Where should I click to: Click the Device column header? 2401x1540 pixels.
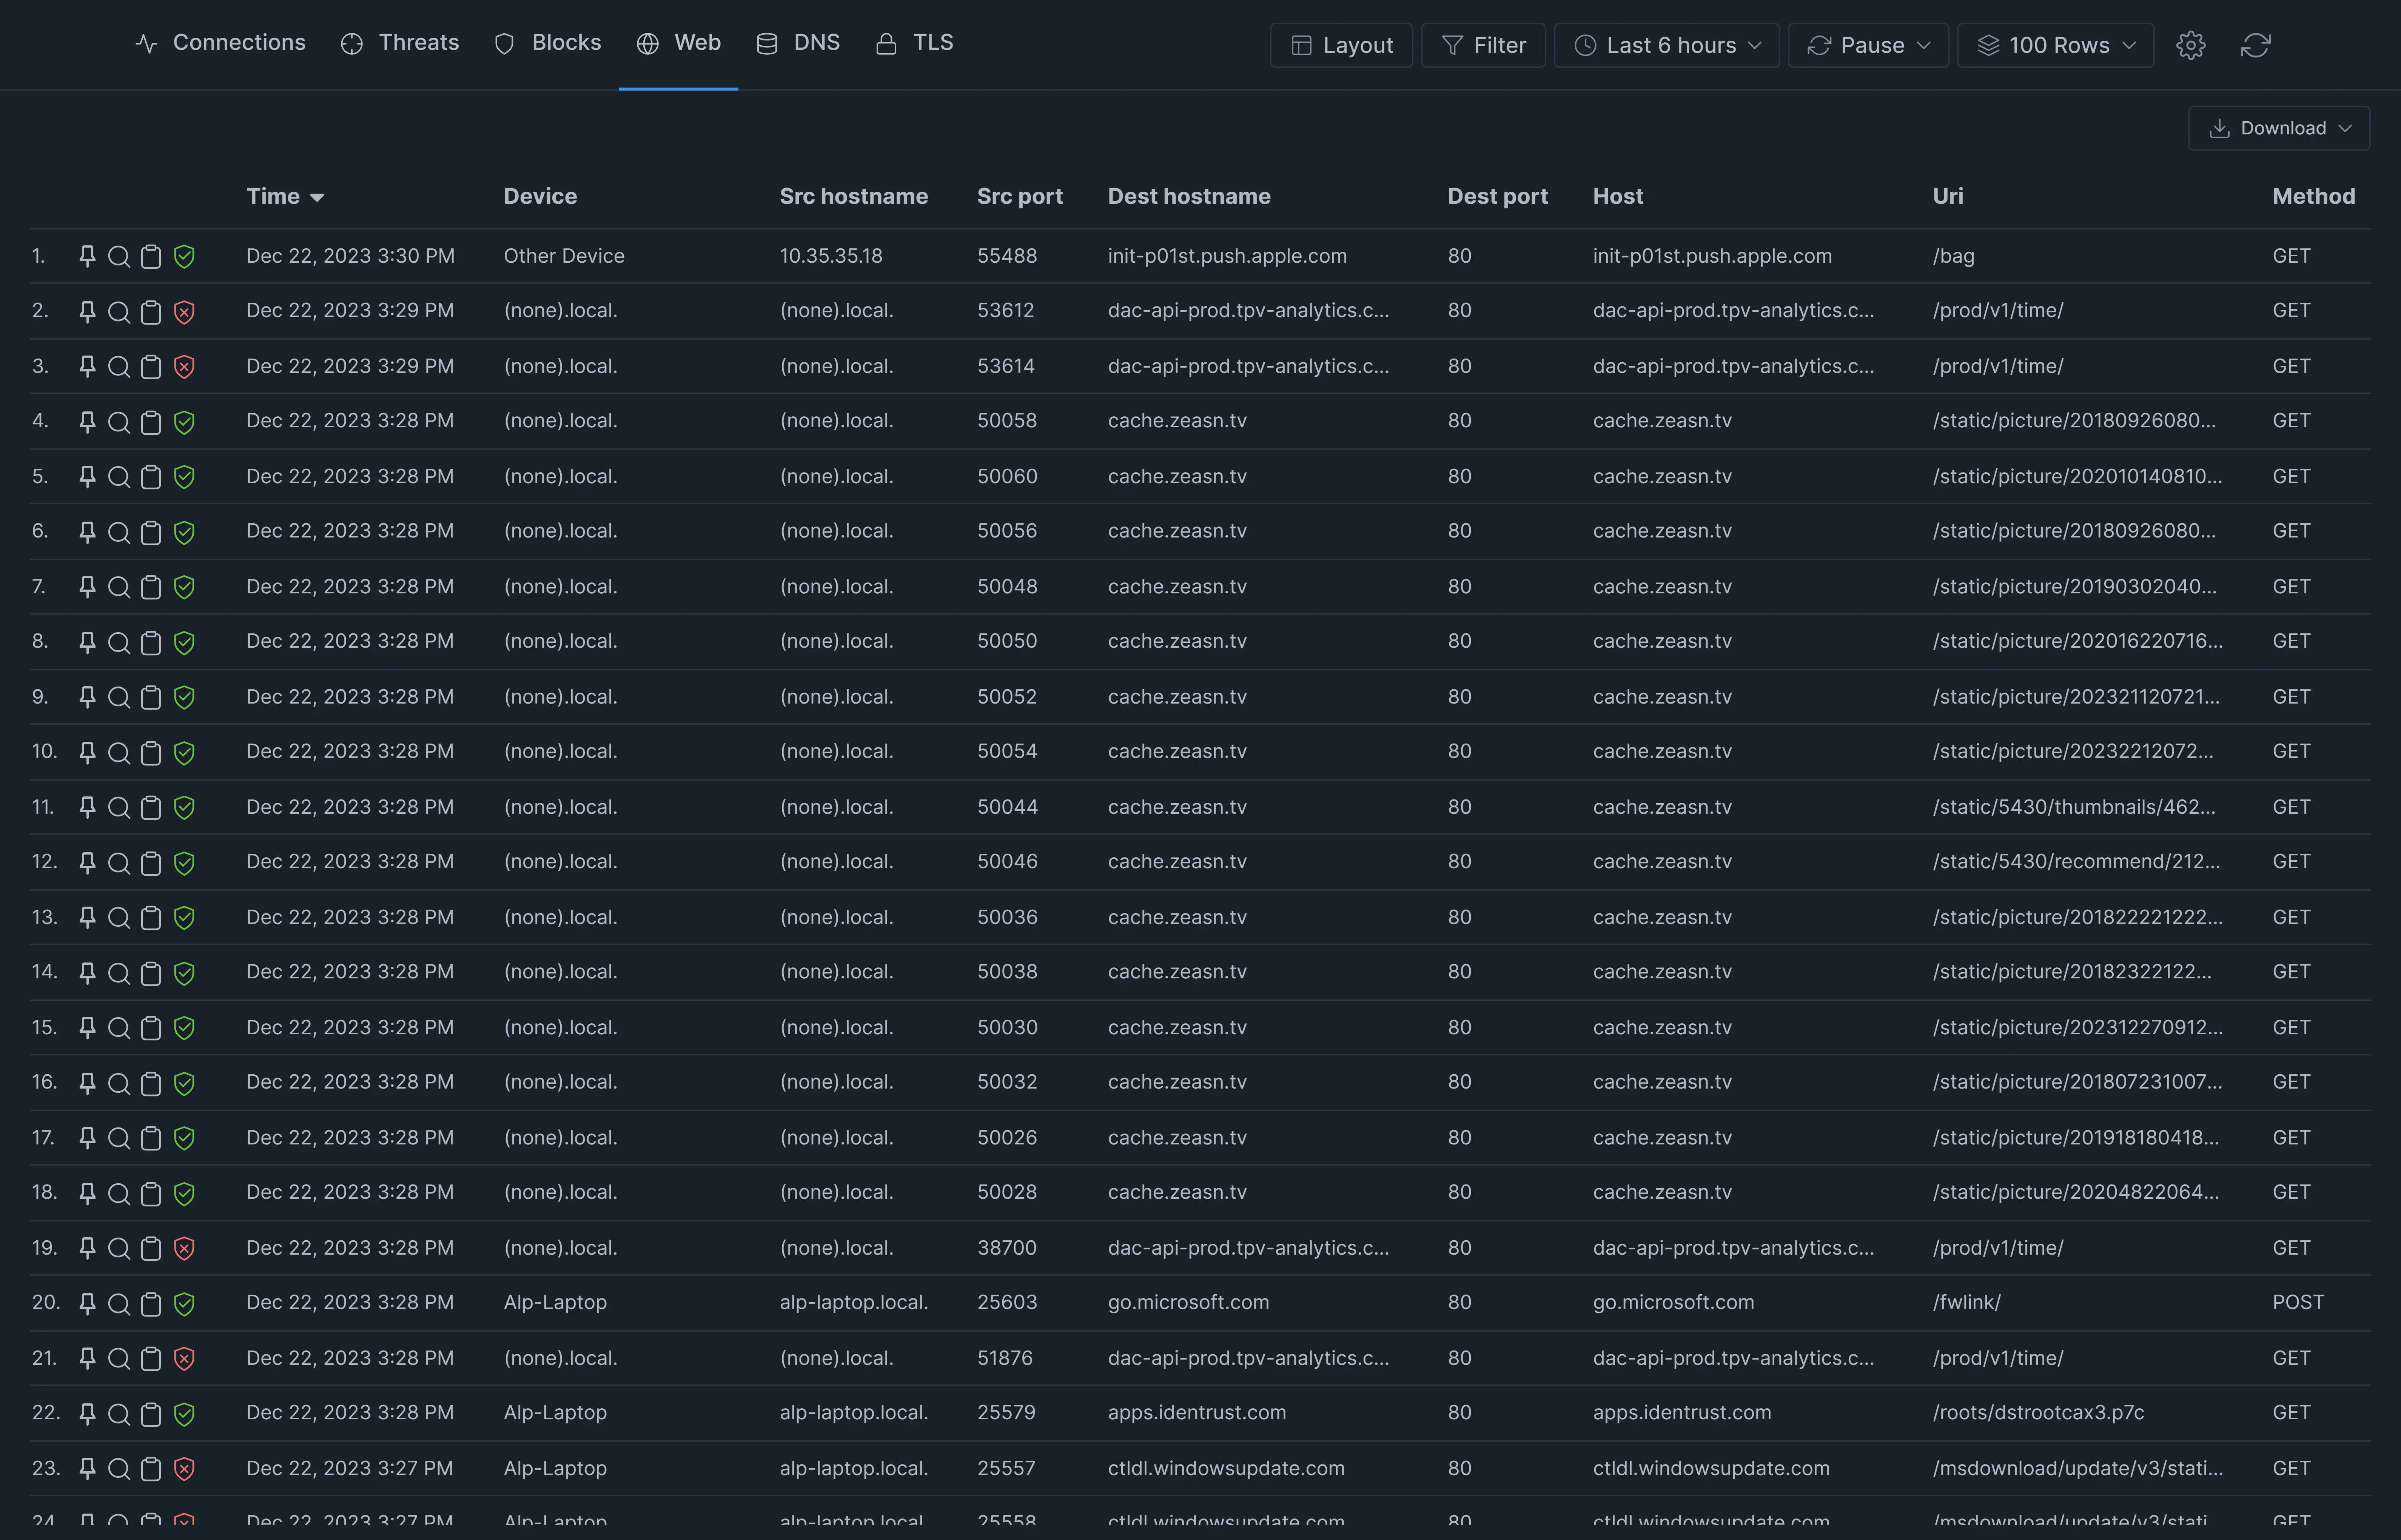[540, 196]
